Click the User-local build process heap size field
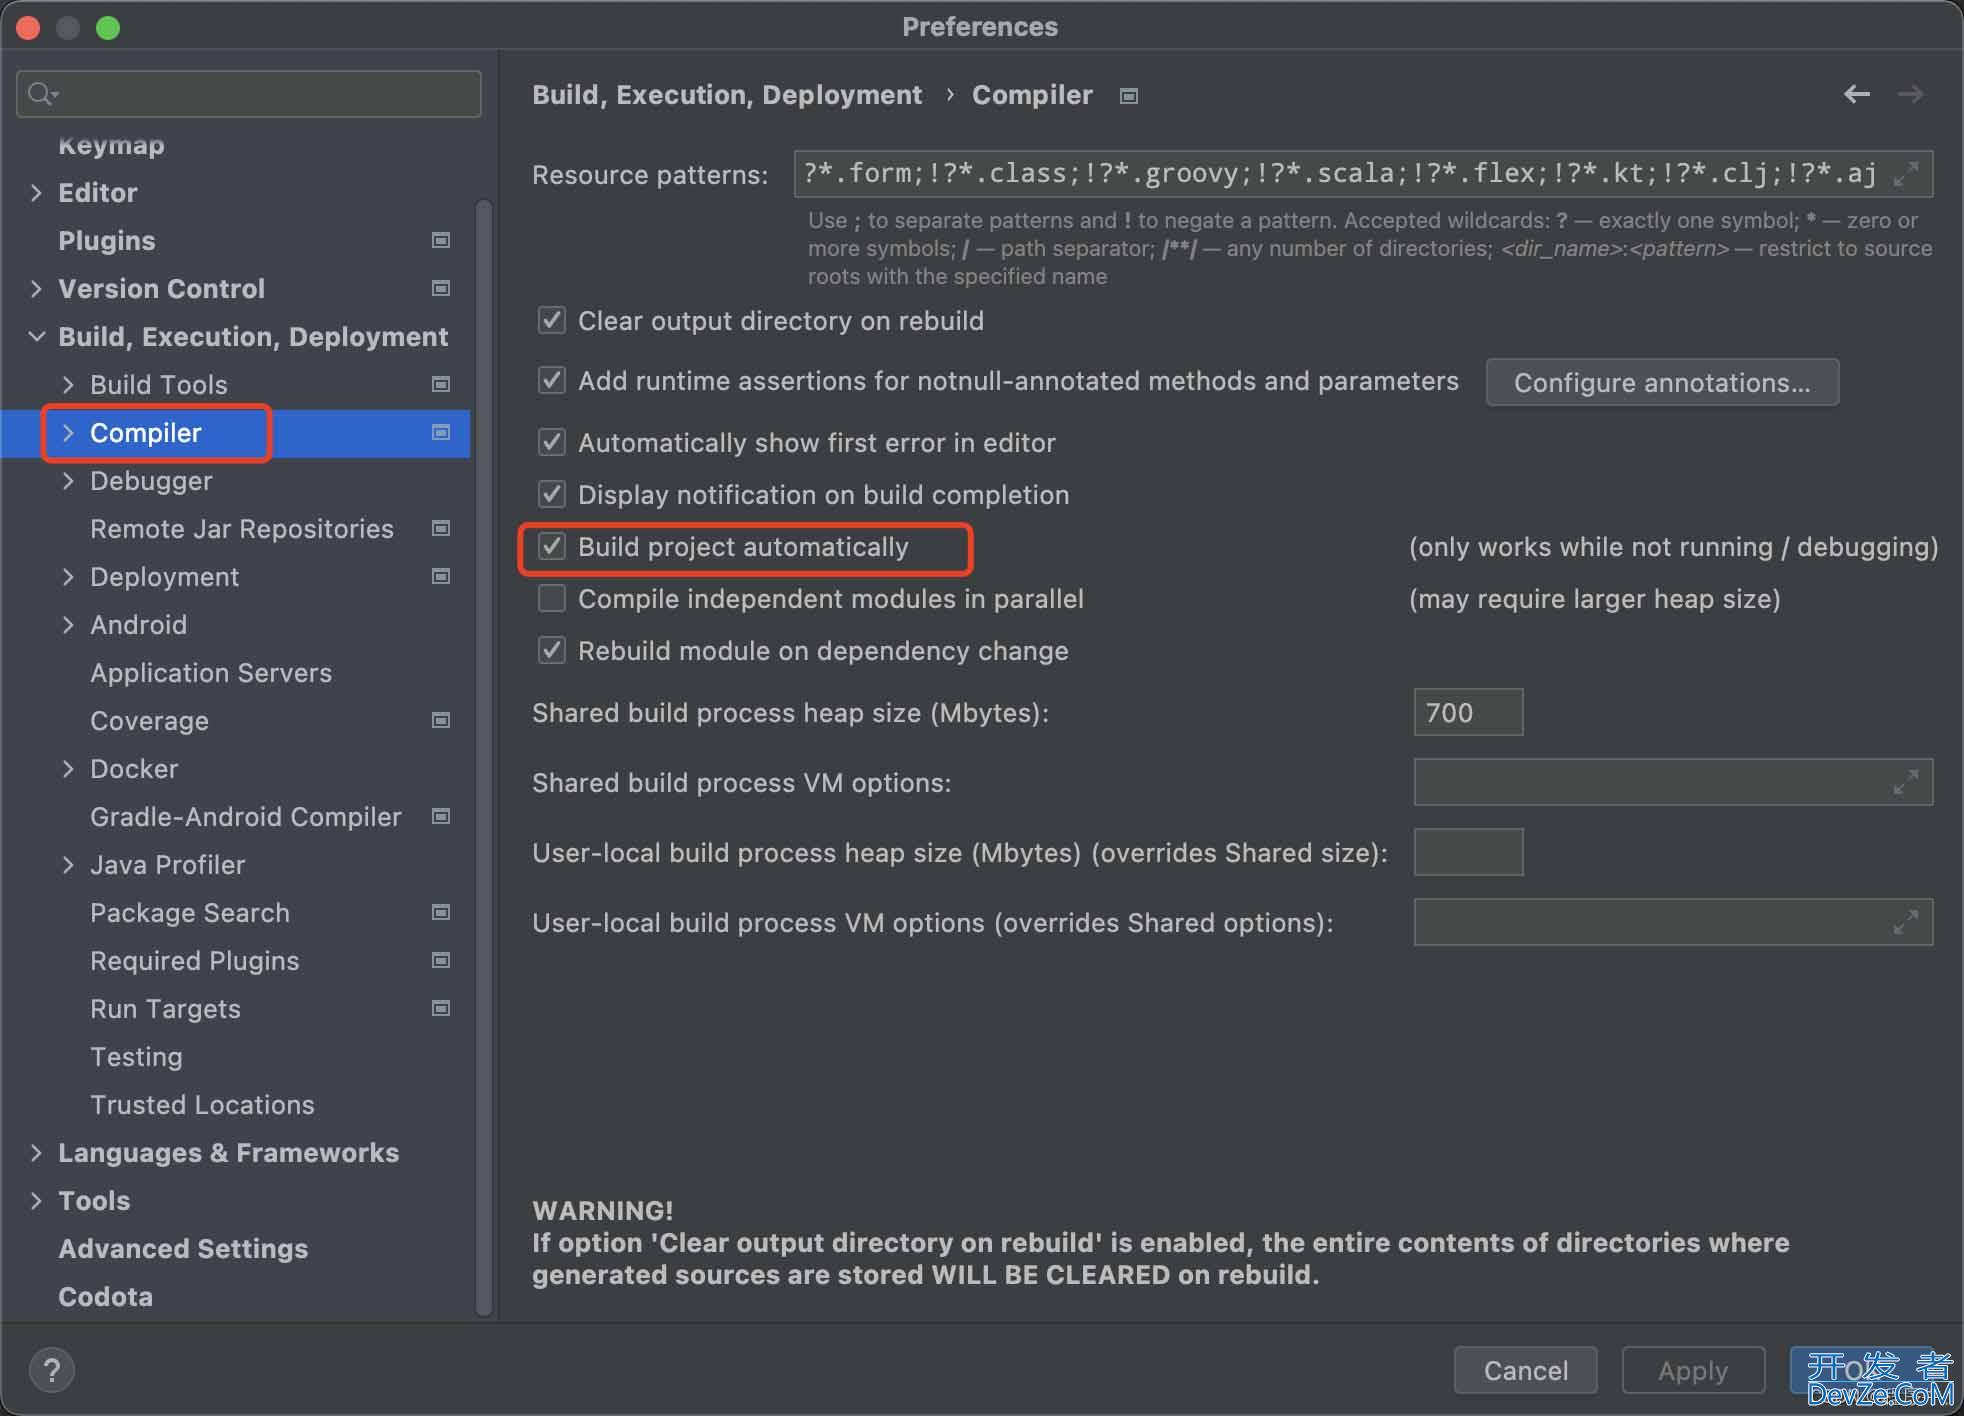The height and width of the screenshot is (1416, 1964). (1468, 852)
